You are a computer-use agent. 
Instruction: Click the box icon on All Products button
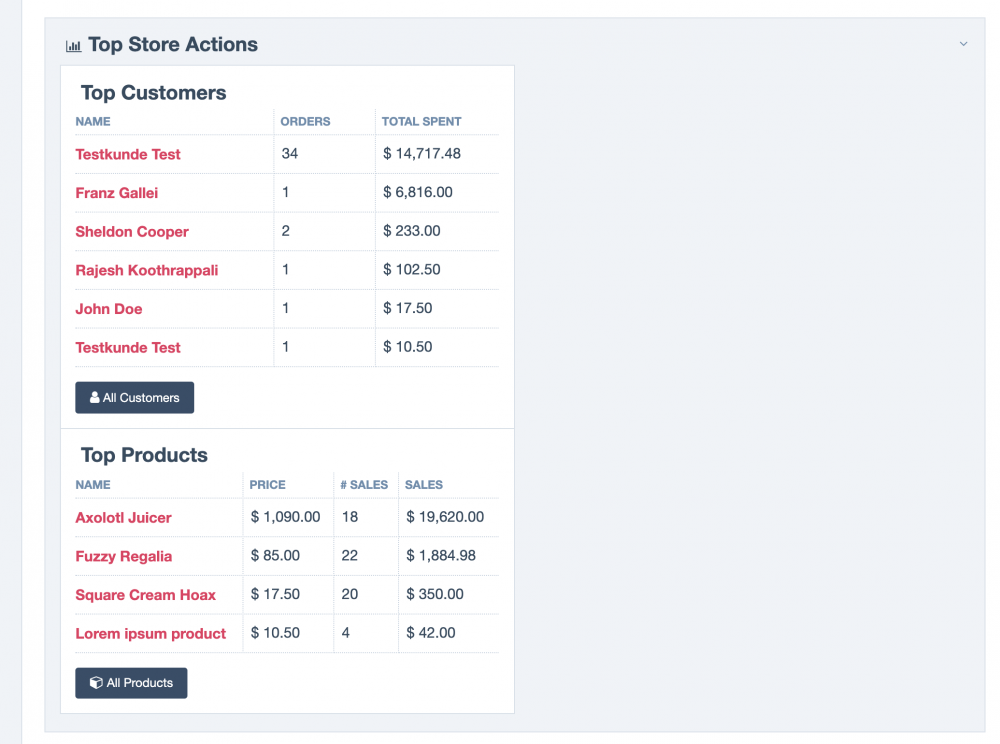click(x=96, y=683)
